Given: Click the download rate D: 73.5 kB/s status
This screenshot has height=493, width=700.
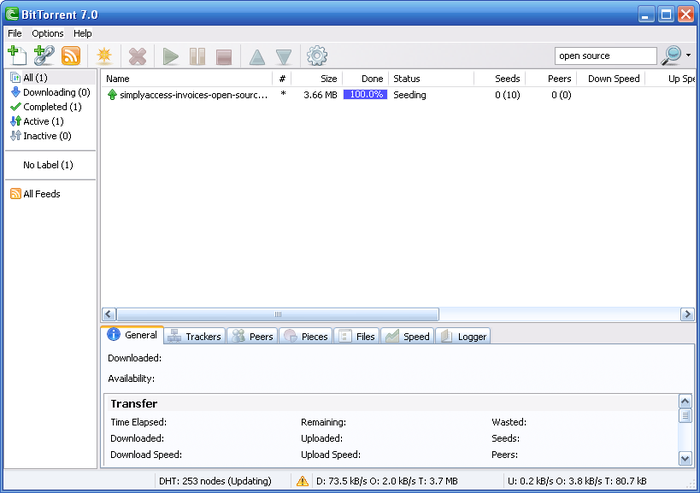Looking at the screenshot, I should click(x=387, y=481).
